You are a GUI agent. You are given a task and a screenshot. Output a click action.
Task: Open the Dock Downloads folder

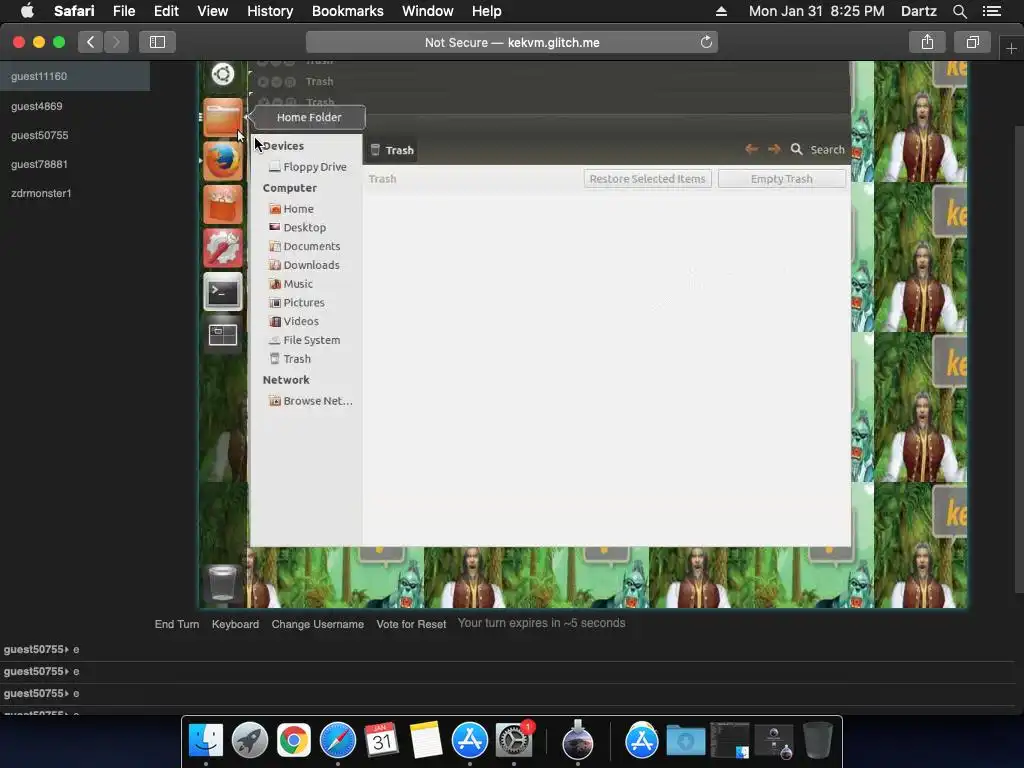pyautogui.click(x=685, y=741)
